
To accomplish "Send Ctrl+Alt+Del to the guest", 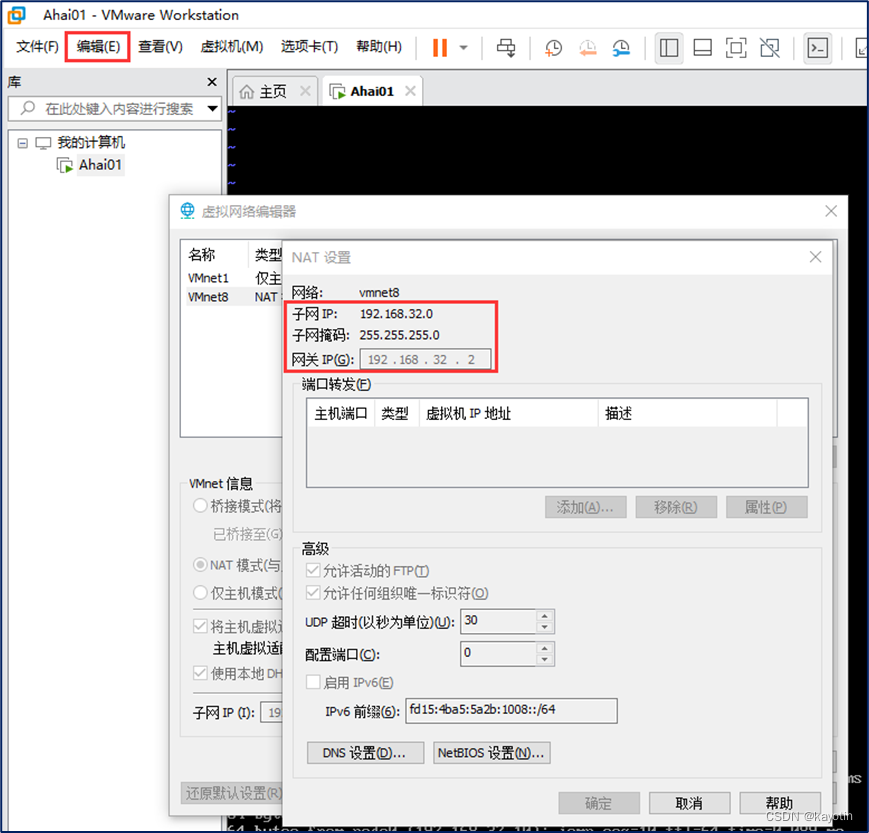I will 506,47.
